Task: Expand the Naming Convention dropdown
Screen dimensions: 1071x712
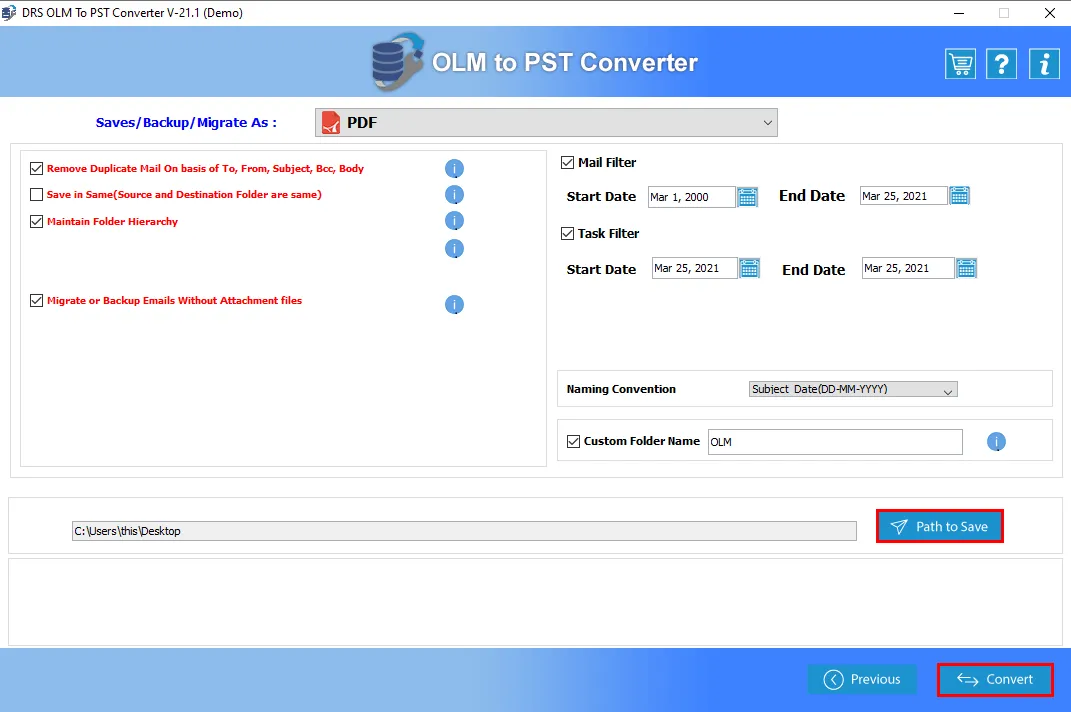Action: tap(853, 389)
